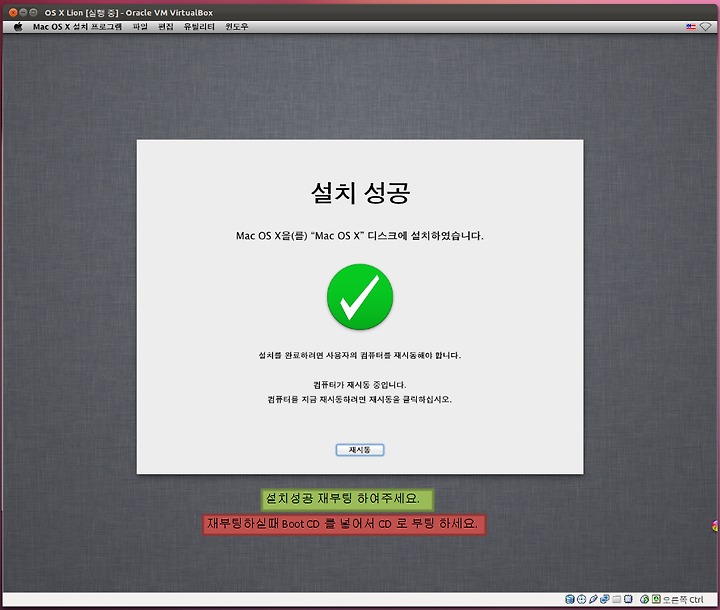
Task: Click the green checkmark success icon
Action: tap(360, 296)
